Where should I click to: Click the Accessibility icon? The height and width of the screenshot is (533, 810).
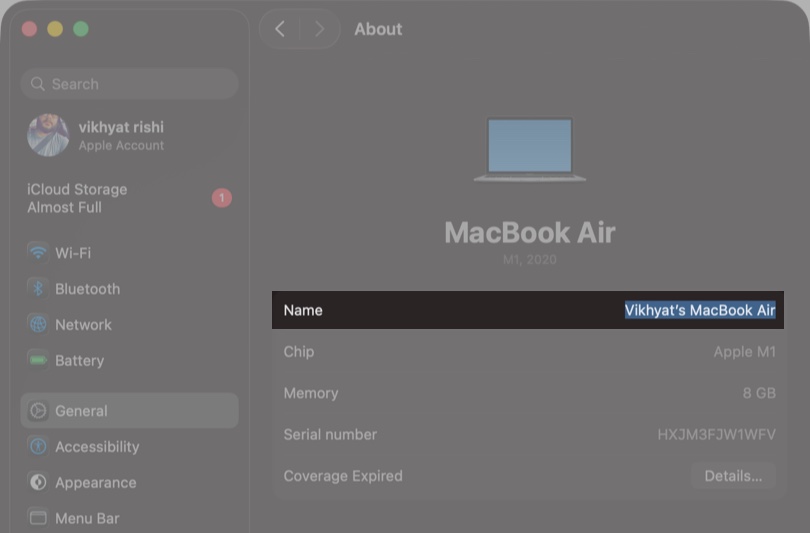tap(38, 446)
